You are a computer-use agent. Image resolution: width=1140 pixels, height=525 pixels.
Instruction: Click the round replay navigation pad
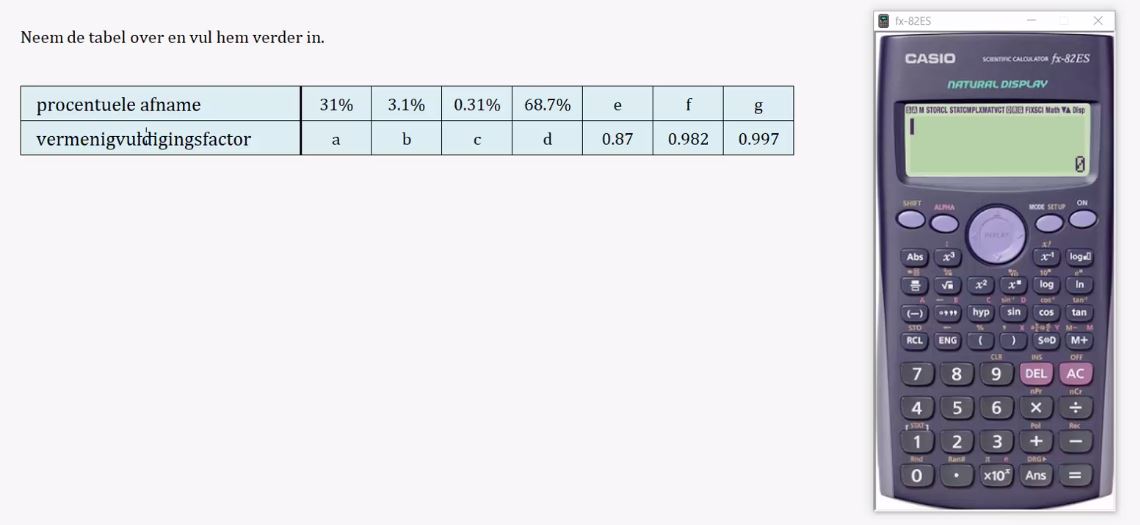[997, 235]
